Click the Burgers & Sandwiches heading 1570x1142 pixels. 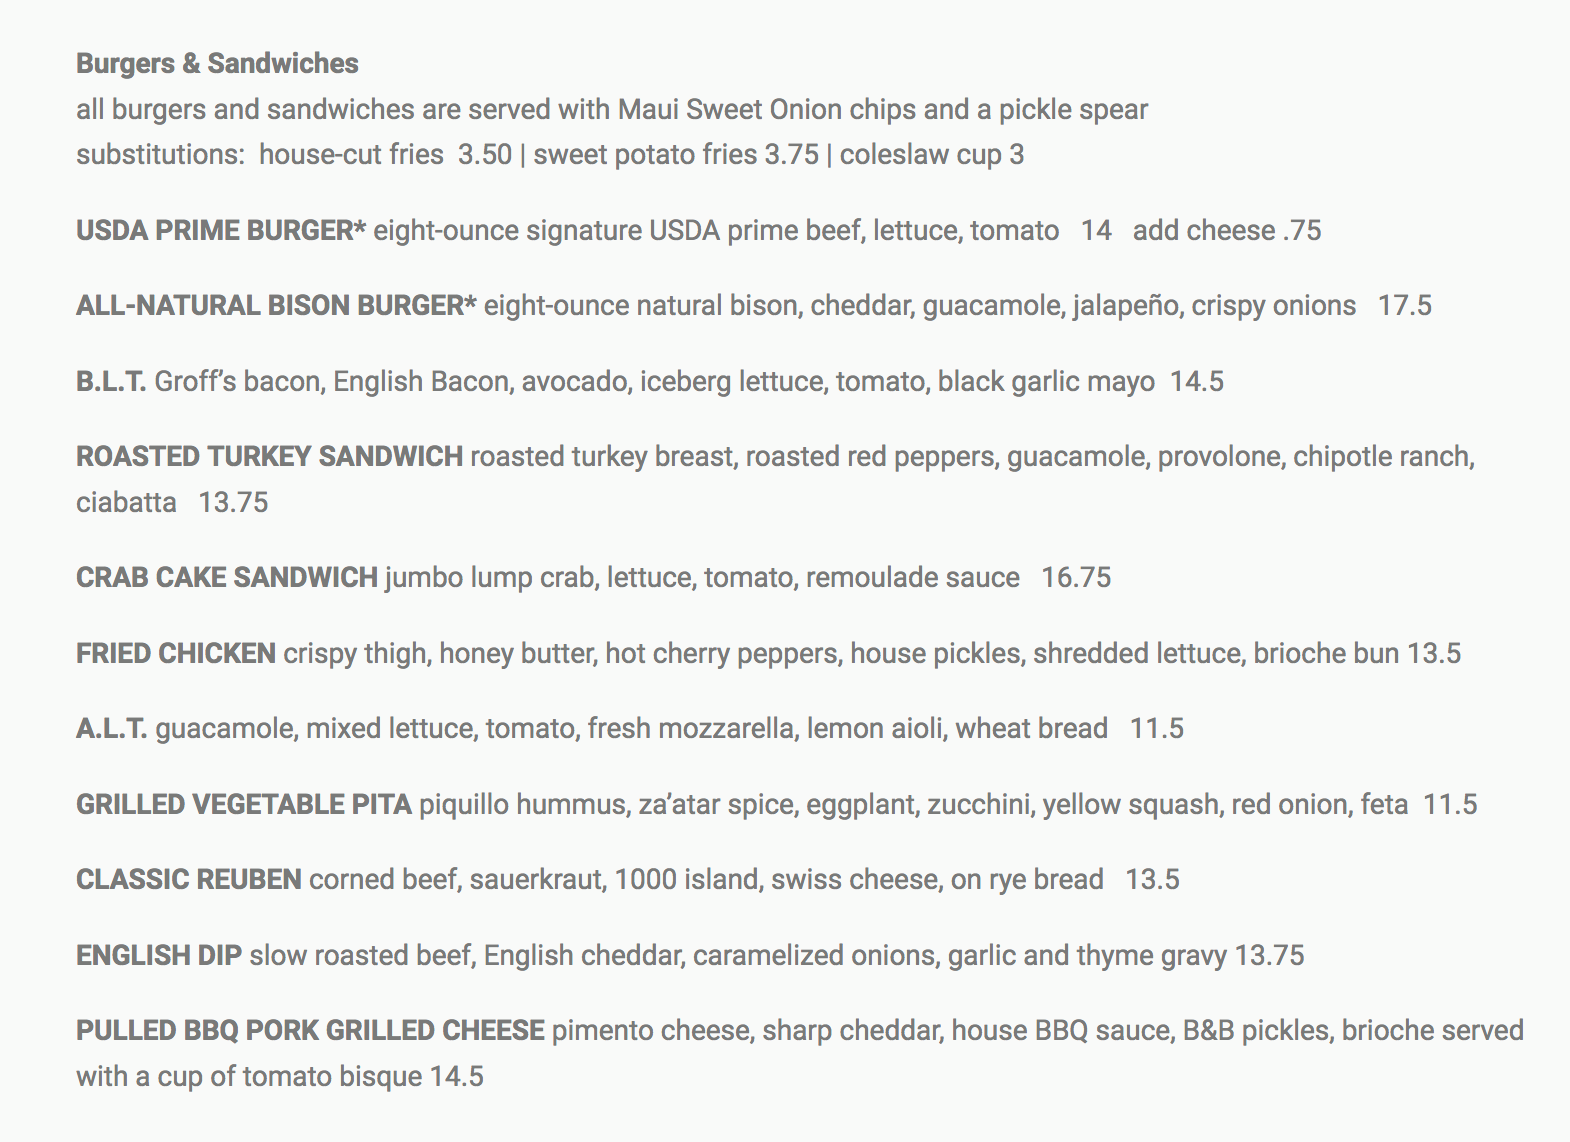coord(217,64)
